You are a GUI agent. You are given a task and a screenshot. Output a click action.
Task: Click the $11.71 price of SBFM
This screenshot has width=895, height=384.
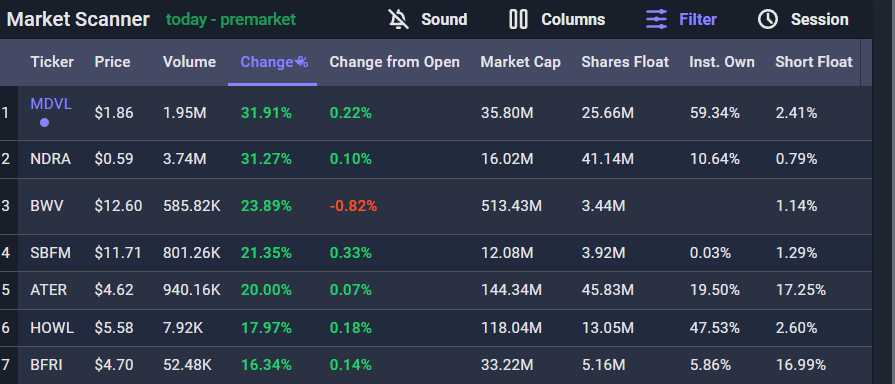(118, 252)
